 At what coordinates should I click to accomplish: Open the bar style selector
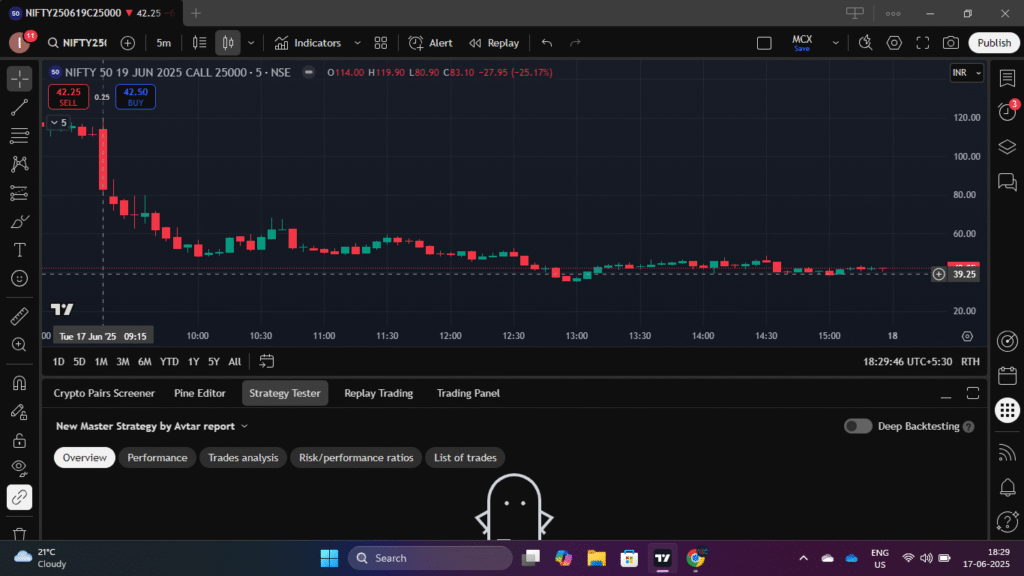click(x=199, y=43)
